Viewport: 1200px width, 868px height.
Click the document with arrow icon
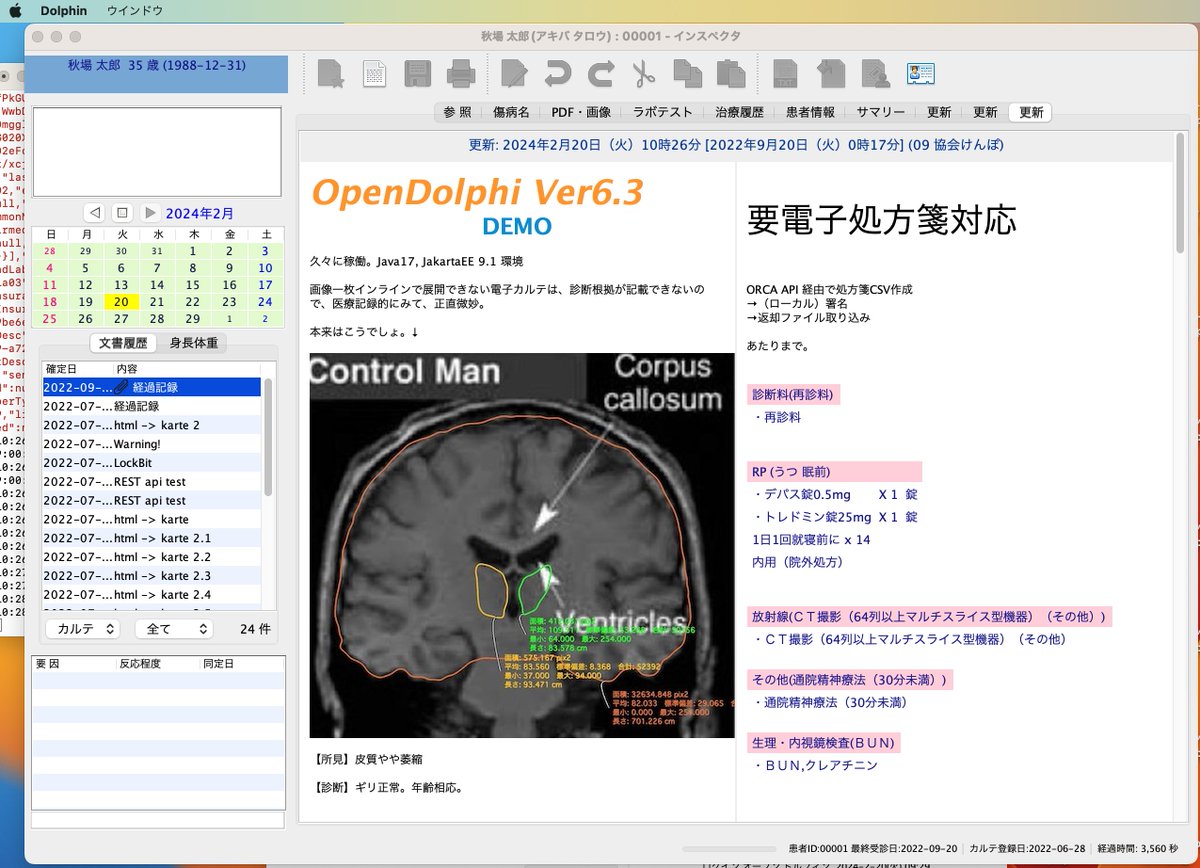pyautogui.click(x=831, y=74)
